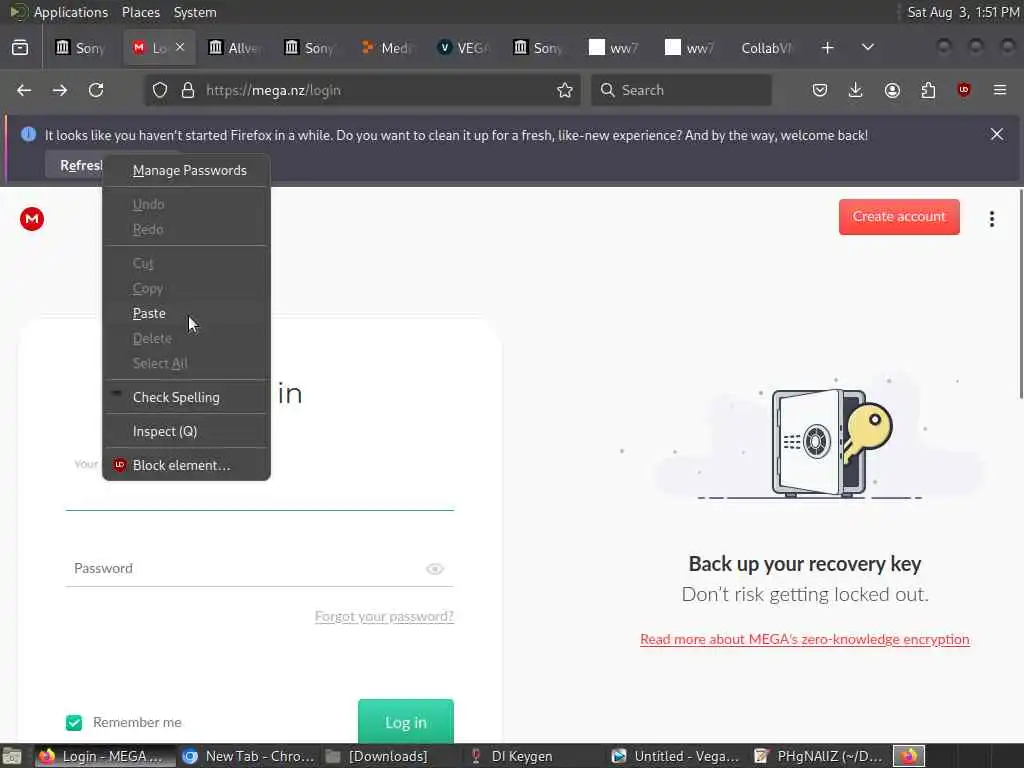The image size is (1024, 768).
Task: Close the MEGA login tab
Action: click(x=180, y=47)
